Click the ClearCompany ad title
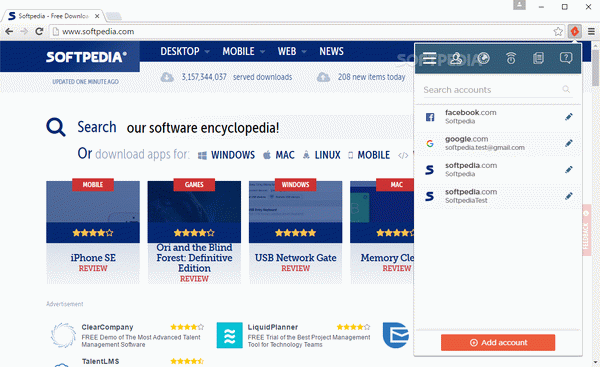Screen dimensions: 600x367 107,327
